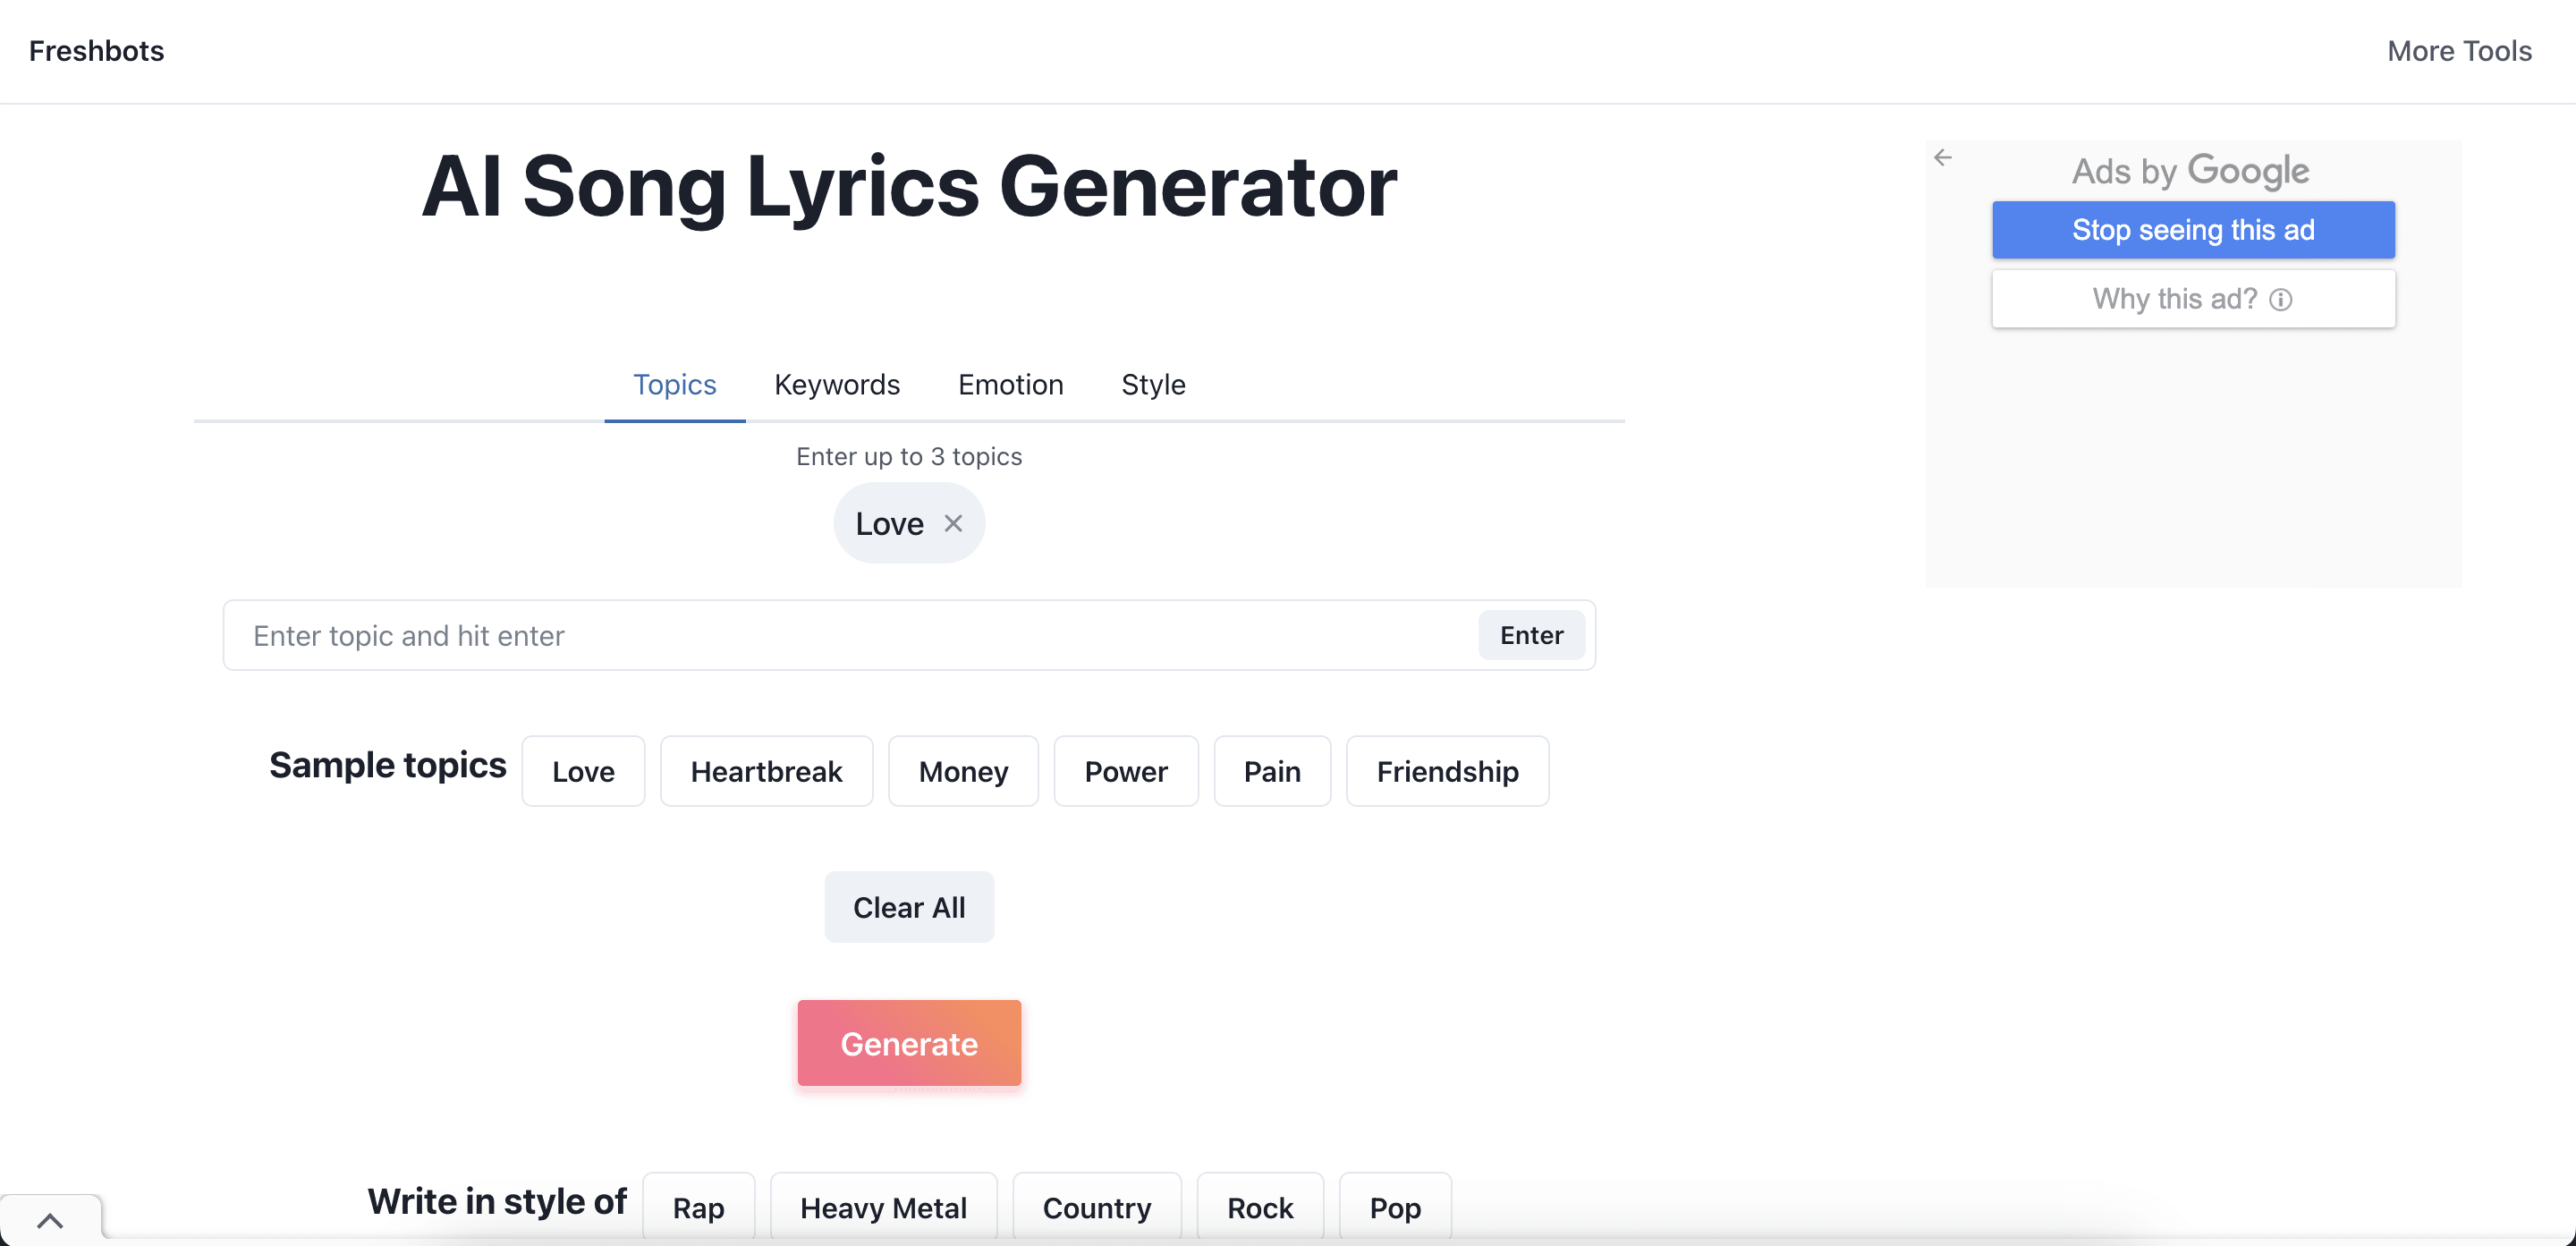
Task: Select the Power sample topic
Action: [1125, 771]
